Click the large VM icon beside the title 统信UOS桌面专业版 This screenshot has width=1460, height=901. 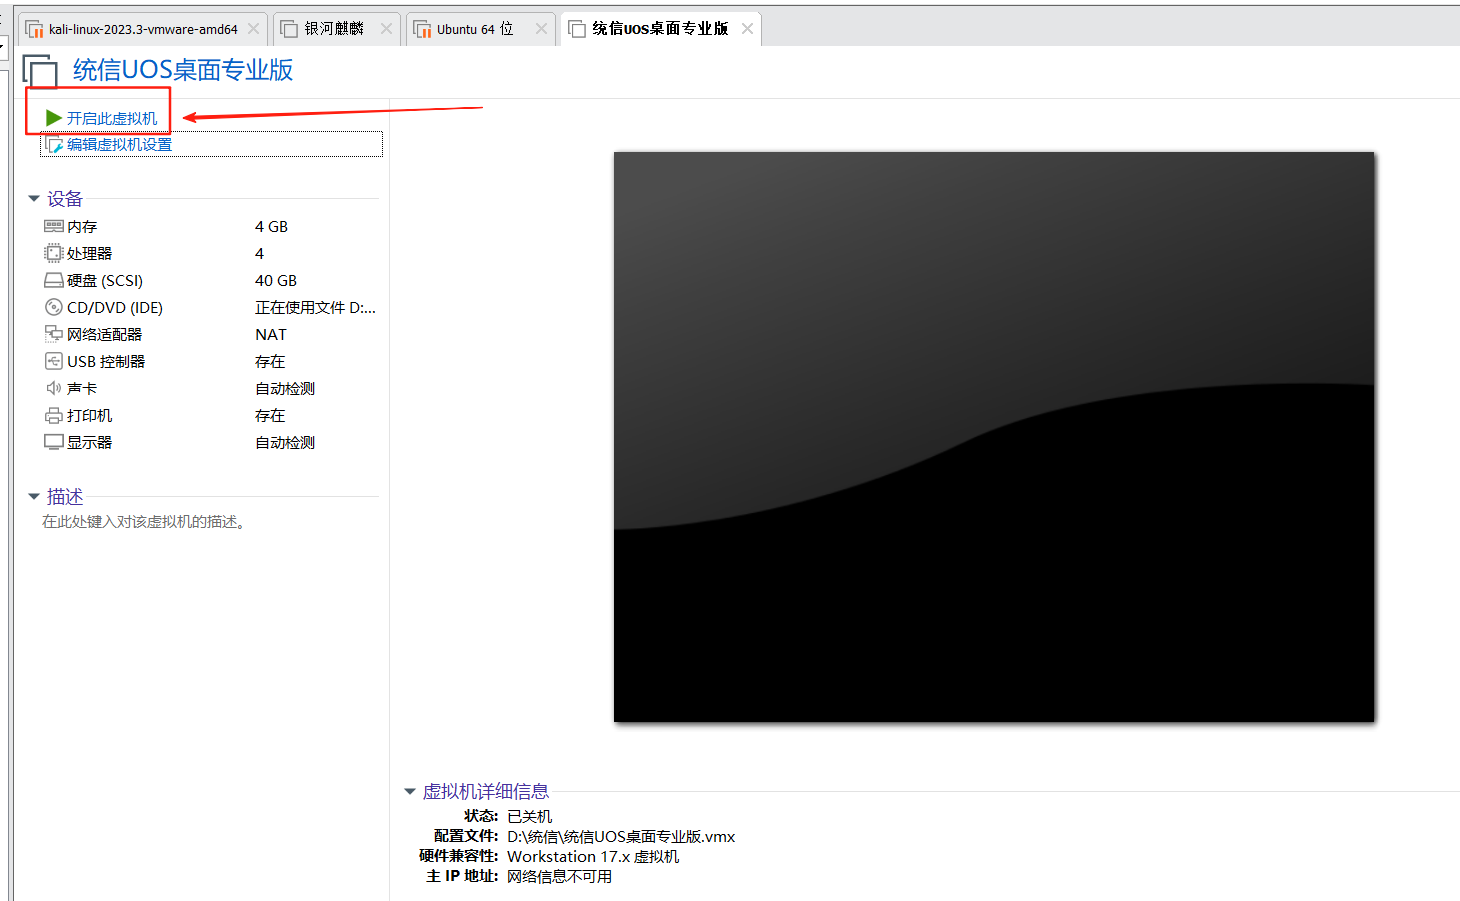40,71
